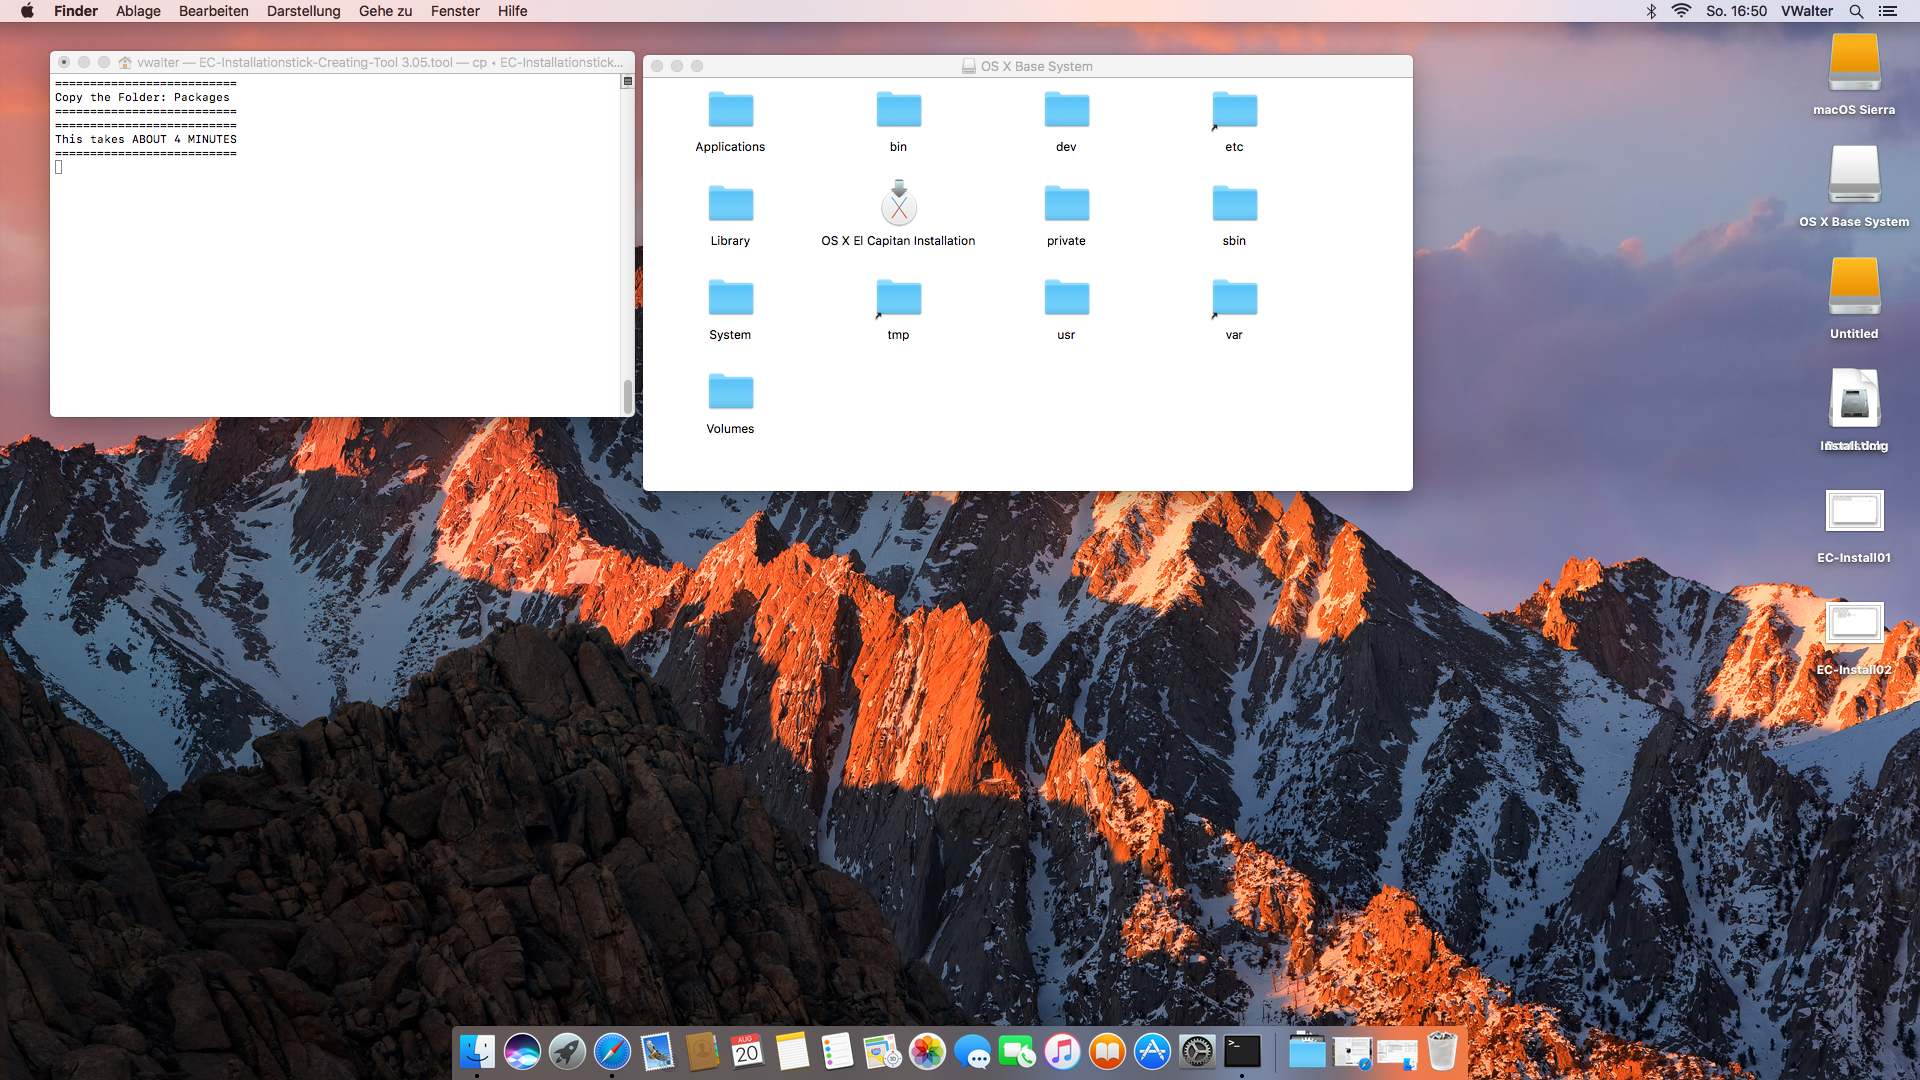Open the Wi-Fi status menu
The image size is (1920, 1080).
[x=1681, y=11]
